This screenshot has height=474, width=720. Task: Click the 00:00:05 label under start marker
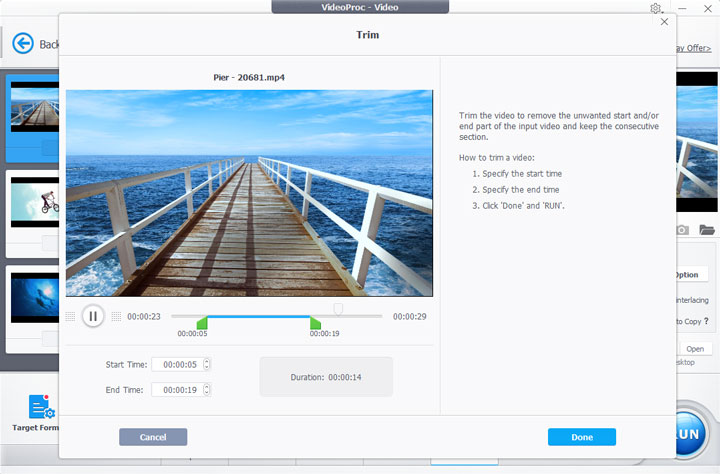pyautogui.click(x=192, y=333)
